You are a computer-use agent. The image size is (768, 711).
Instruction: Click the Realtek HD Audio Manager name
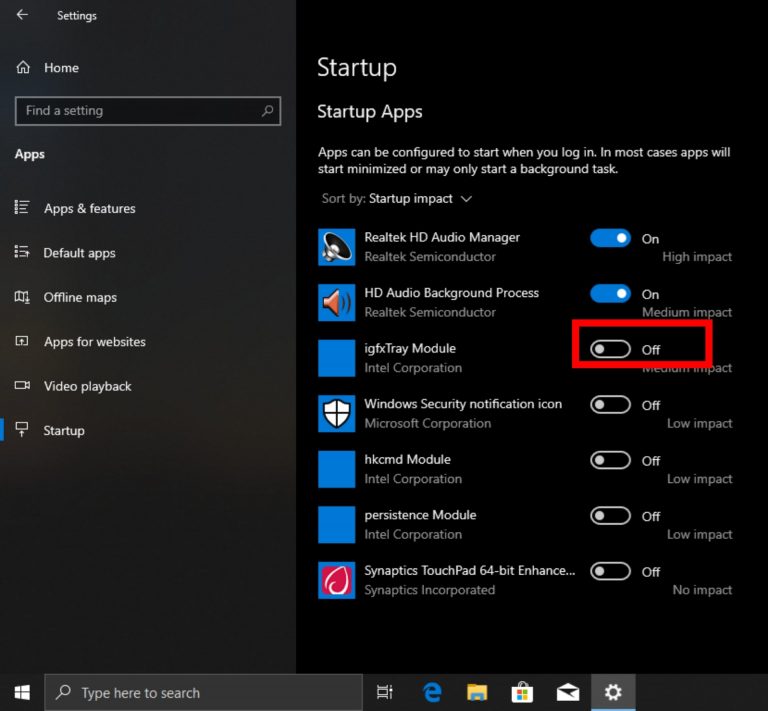pos(442,237)
